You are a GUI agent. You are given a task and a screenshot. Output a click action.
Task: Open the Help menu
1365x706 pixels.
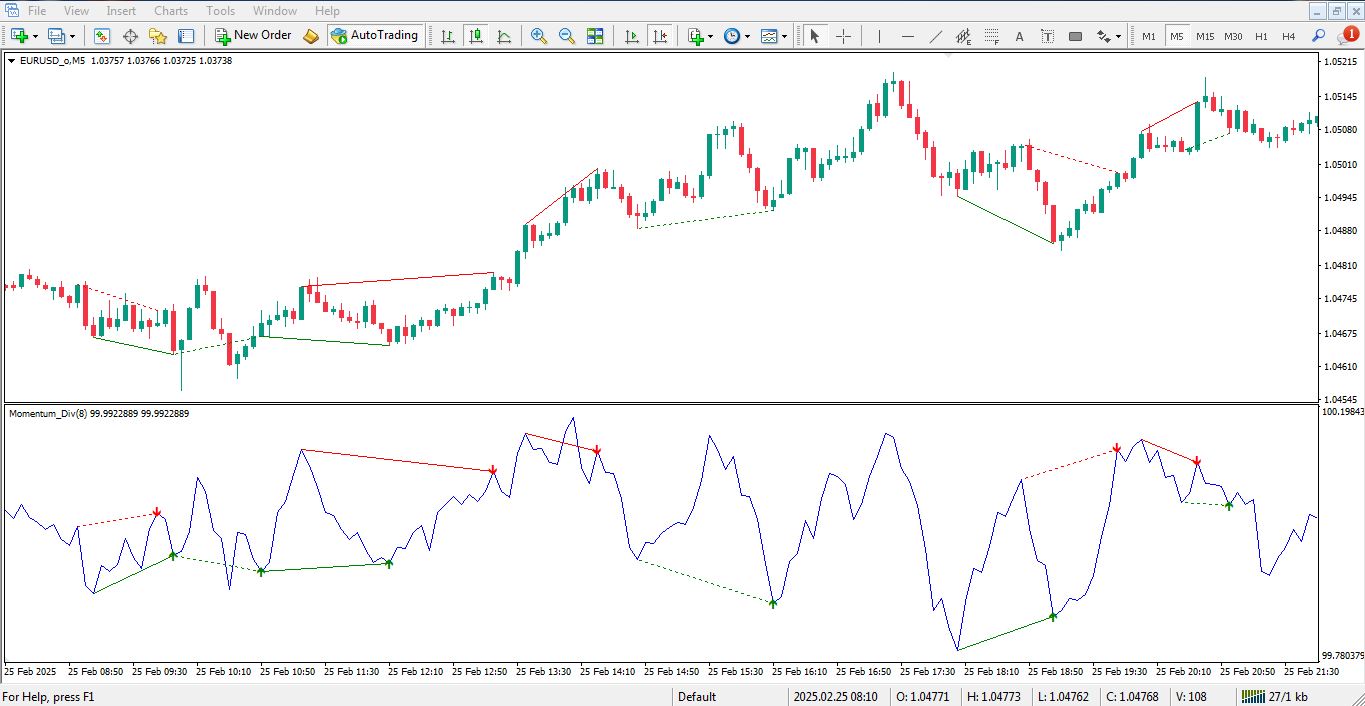327,11
